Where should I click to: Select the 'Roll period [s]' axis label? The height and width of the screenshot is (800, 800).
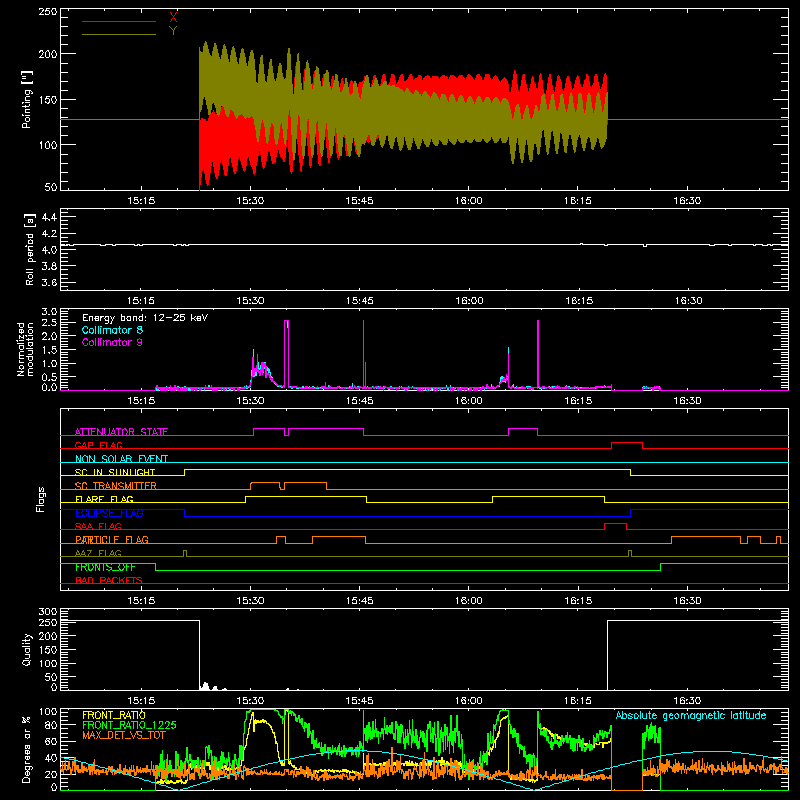30,249
